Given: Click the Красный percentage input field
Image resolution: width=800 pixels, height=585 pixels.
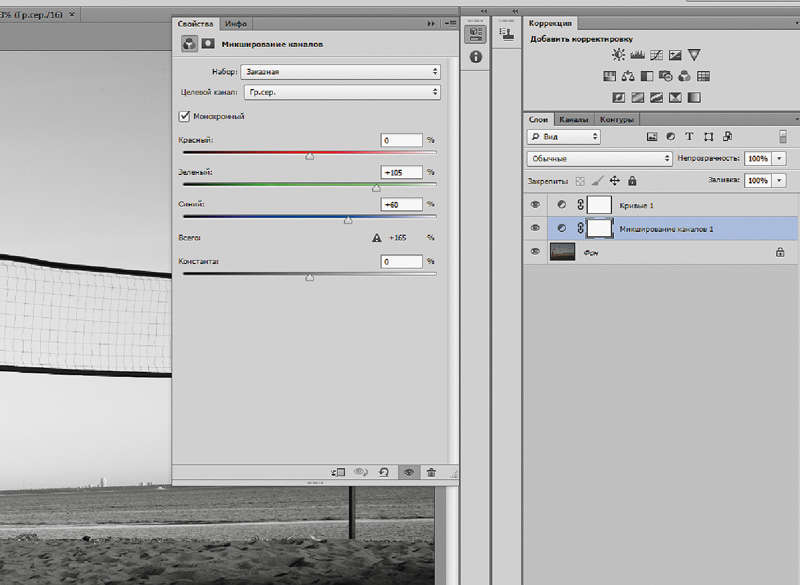Looking at the screenshot, I should pyautogui.click(x=401, y=141).
